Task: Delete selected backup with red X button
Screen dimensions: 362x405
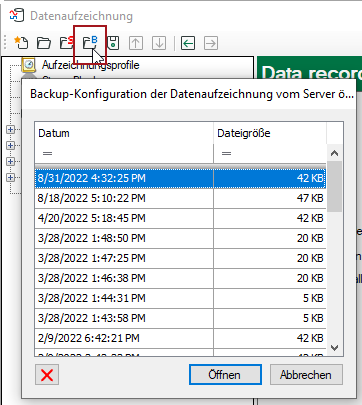Action: (x=47, y=375)
